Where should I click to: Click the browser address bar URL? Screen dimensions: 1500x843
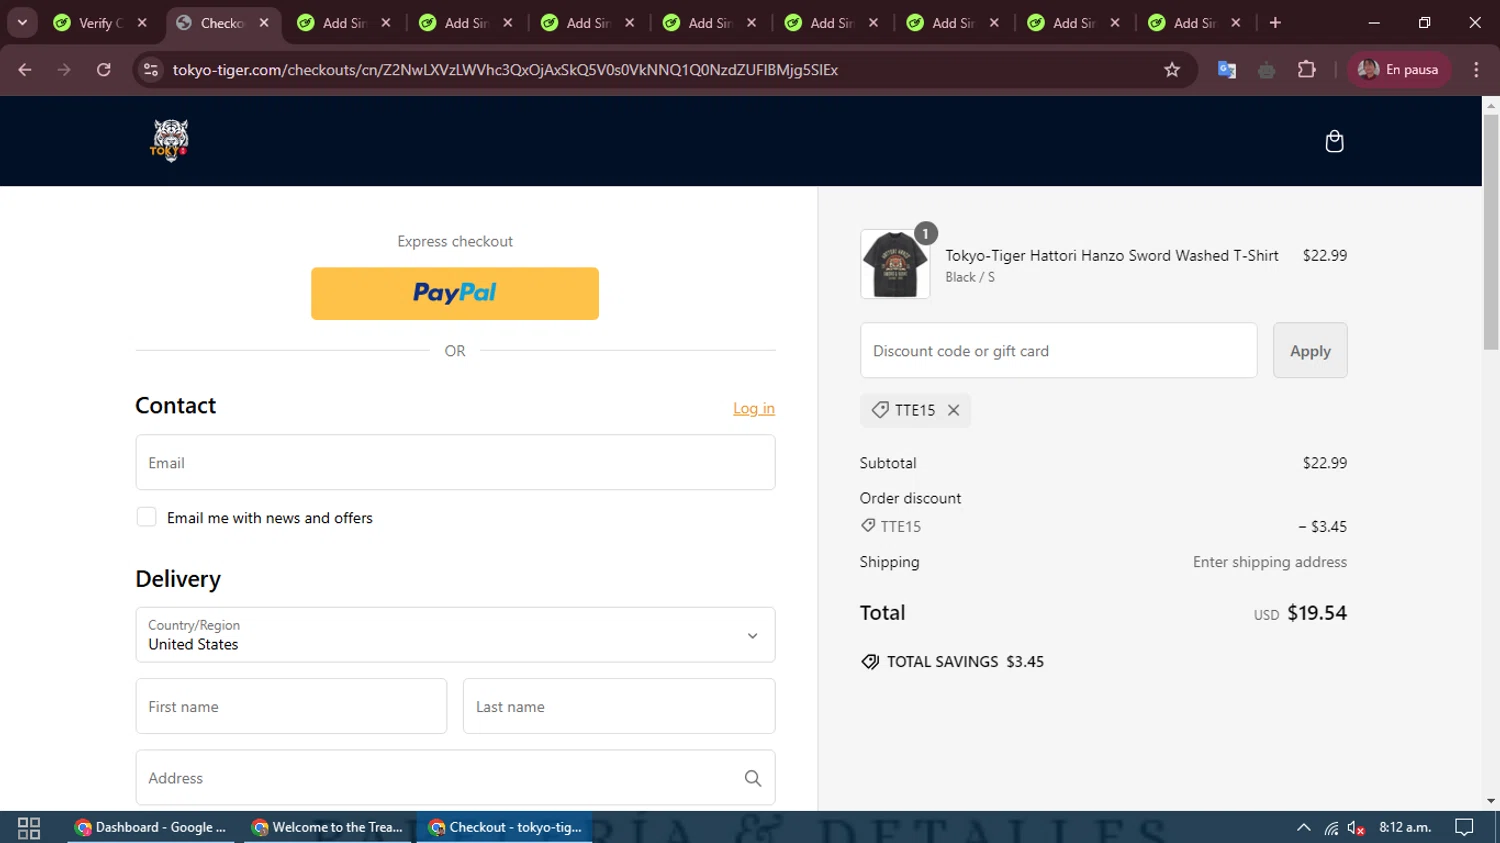505,70
